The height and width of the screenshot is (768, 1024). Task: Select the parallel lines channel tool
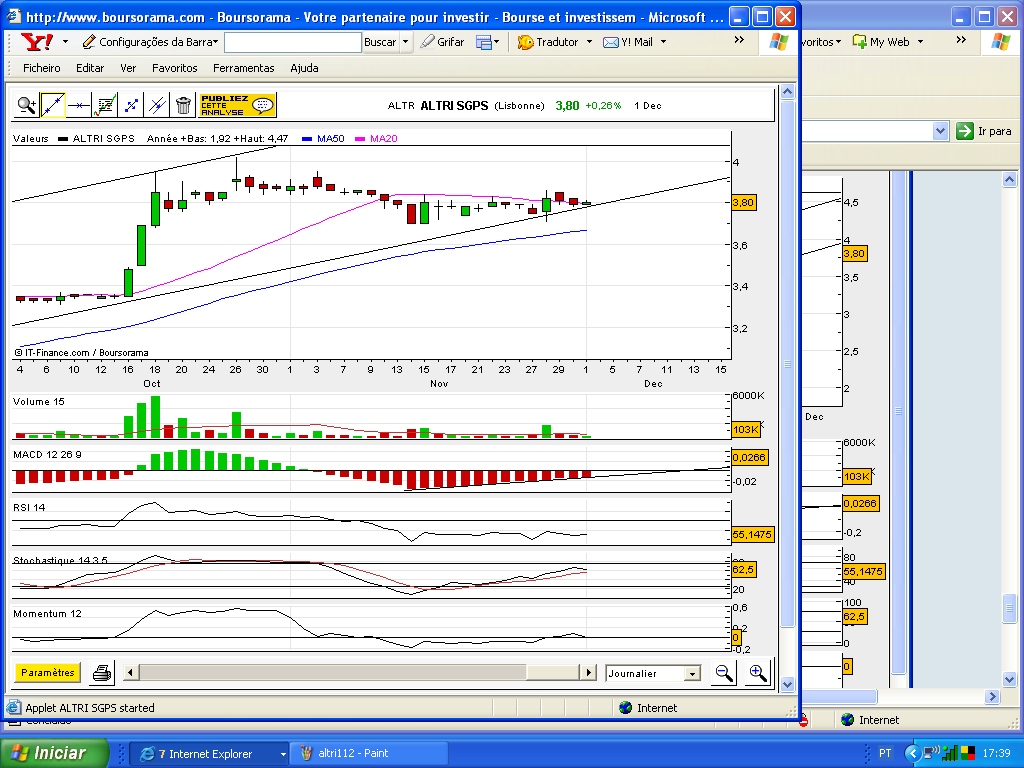(x=157, y=105)
